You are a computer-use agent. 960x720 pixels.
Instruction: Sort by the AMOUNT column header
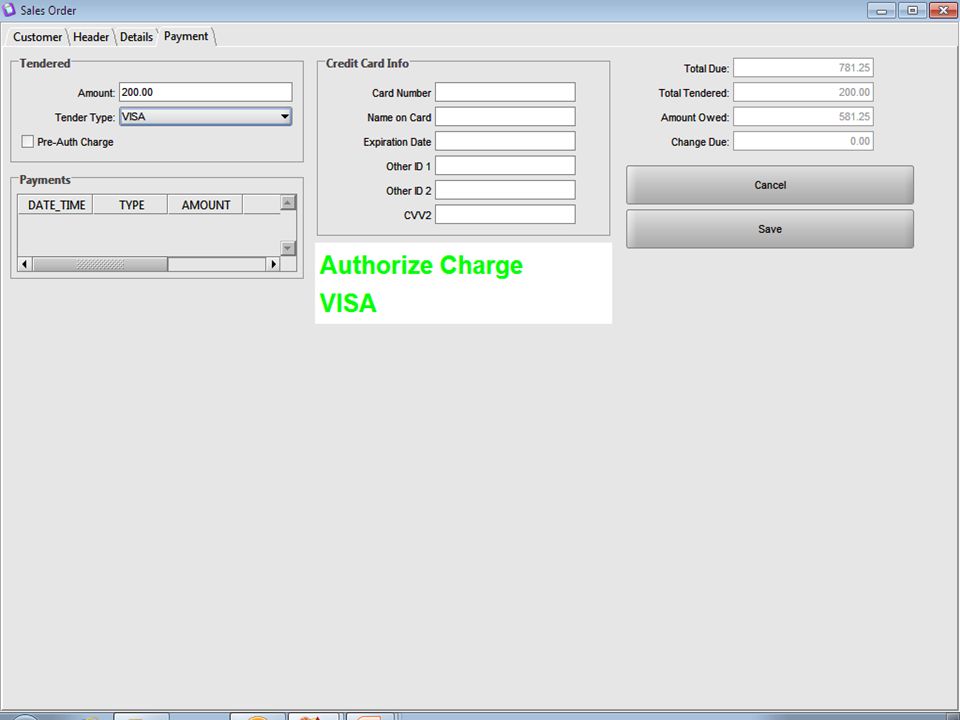pyautogui.click(x=206, y=204)
